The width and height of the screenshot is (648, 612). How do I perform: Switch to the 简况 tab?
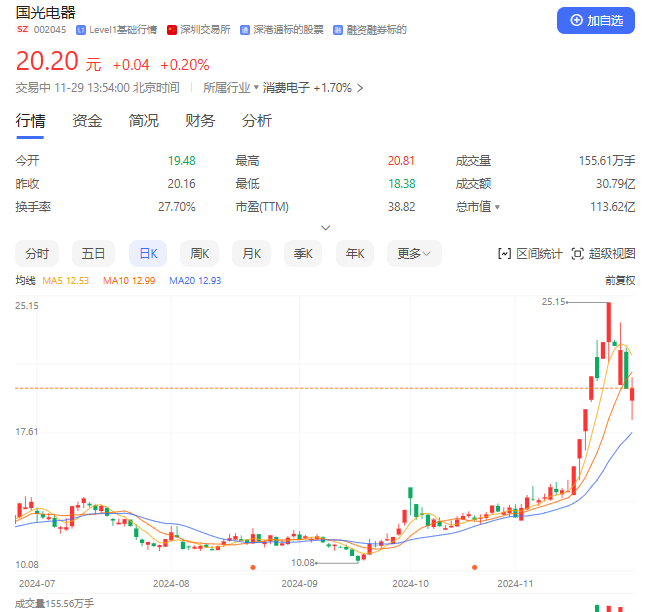tap(143, 121)
